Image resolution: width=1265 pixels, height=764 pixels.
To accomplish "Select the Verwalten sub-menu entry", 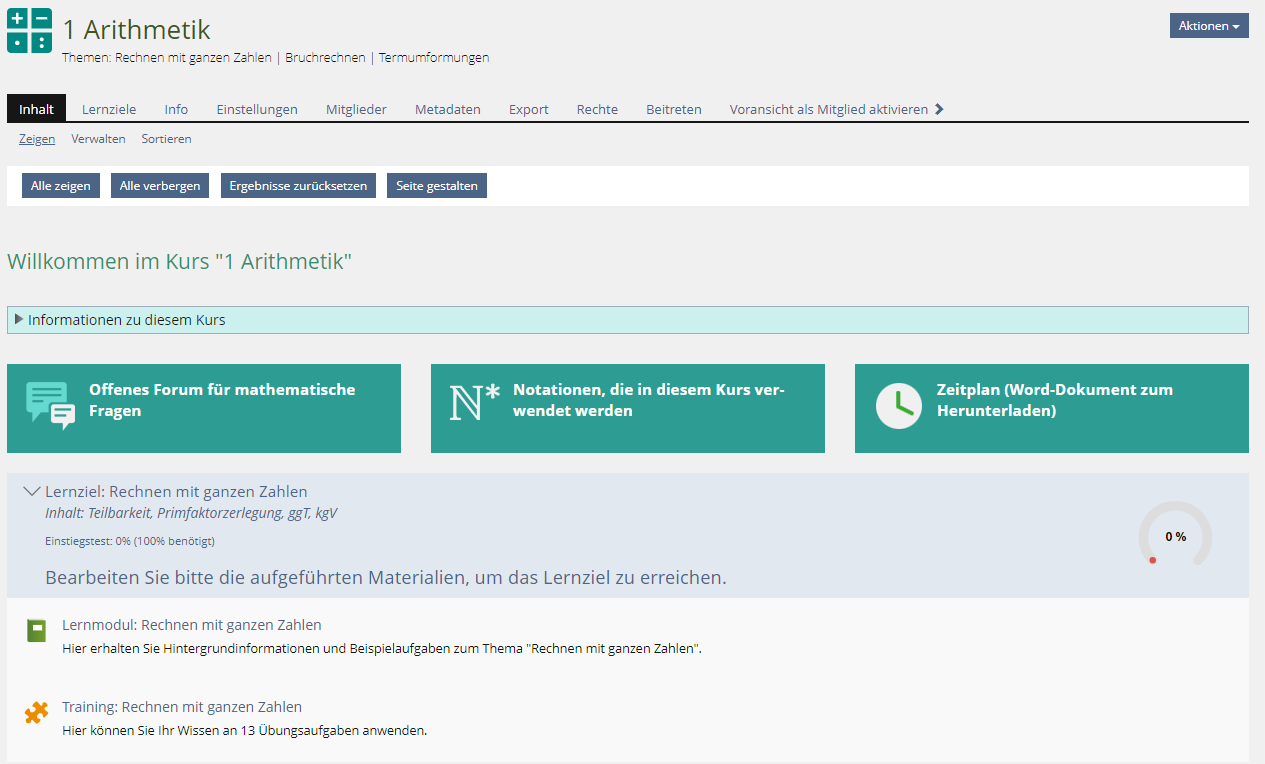I will point(97,138).
